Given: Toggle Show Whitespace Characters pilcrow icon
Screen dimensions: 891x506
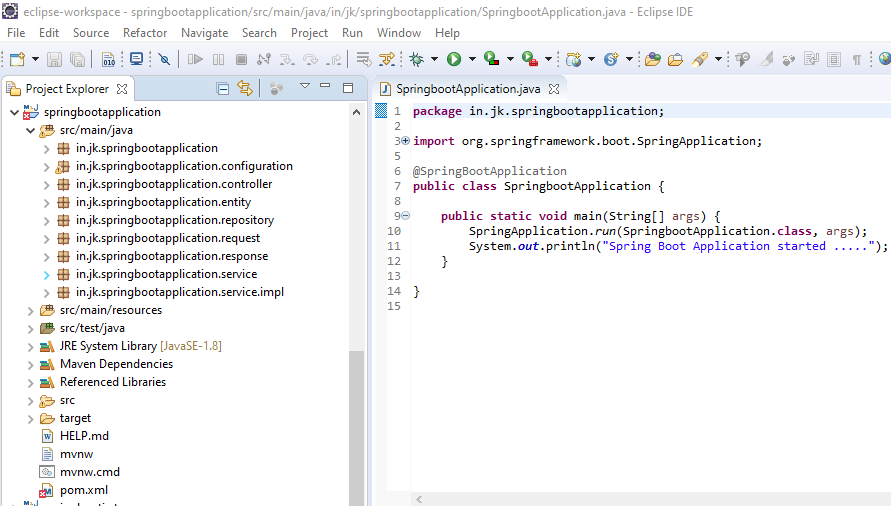Looking at the screenshot, I should (x=856, y=59).
